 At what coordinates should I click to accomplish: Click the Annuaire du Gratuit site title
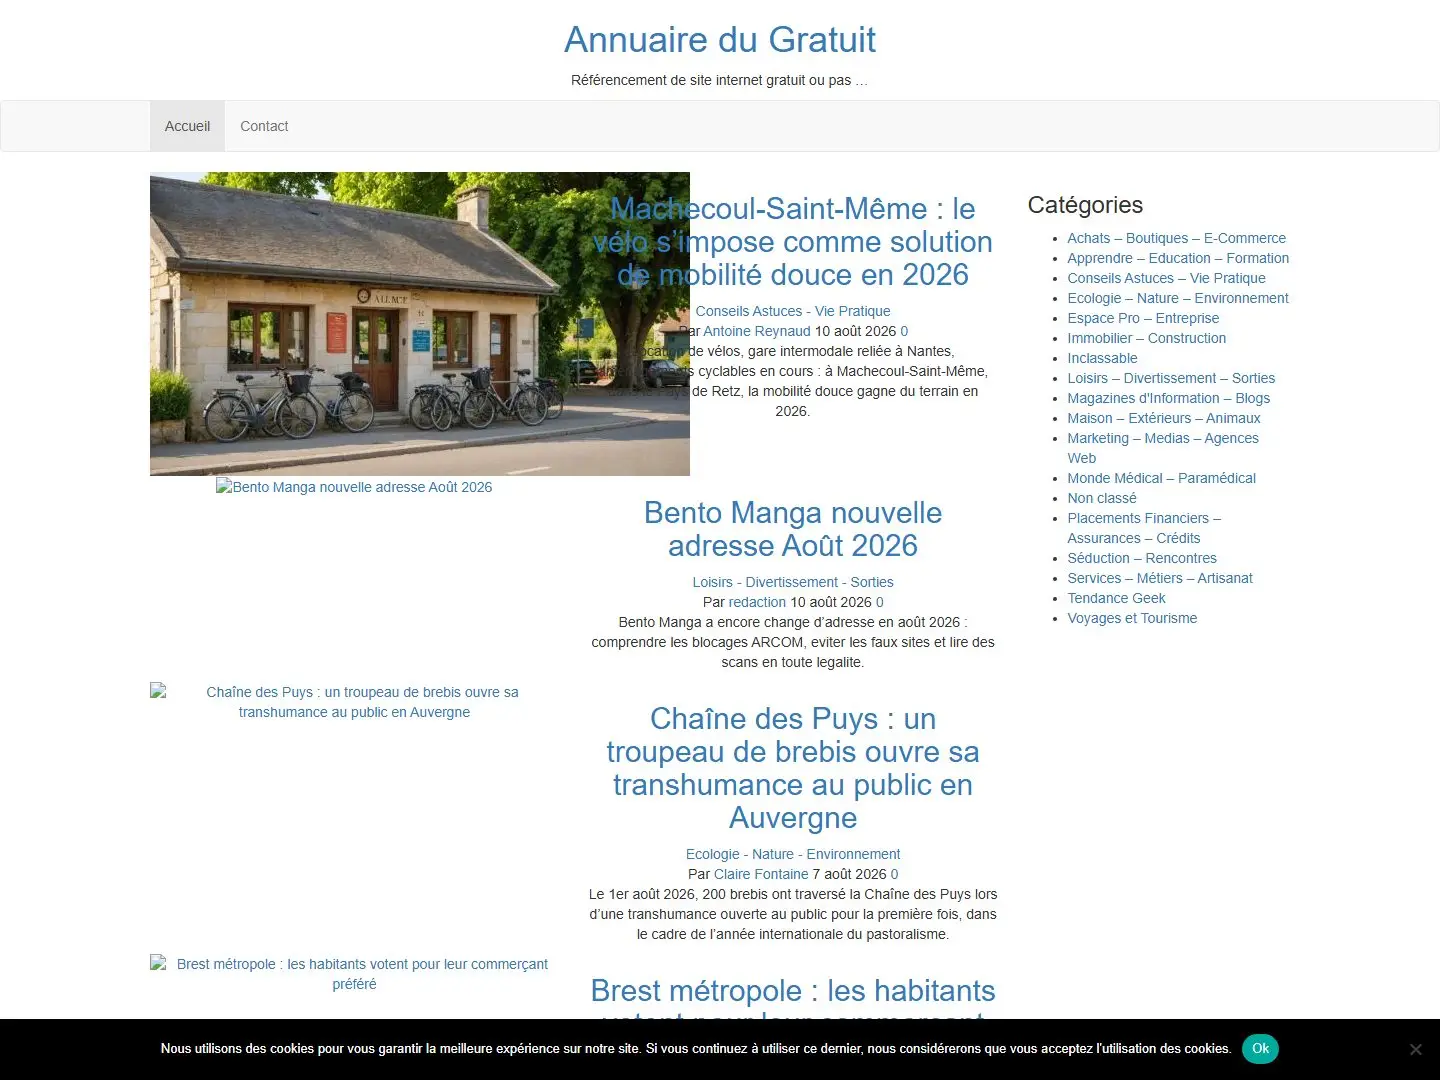point(720,40)
